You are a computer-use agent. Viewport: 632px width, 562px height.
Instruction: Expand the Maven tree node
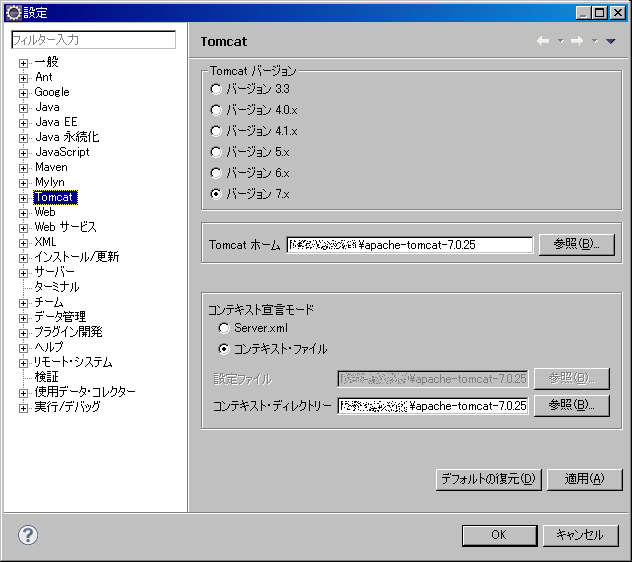pyautogui.click(x=23, y=168)
